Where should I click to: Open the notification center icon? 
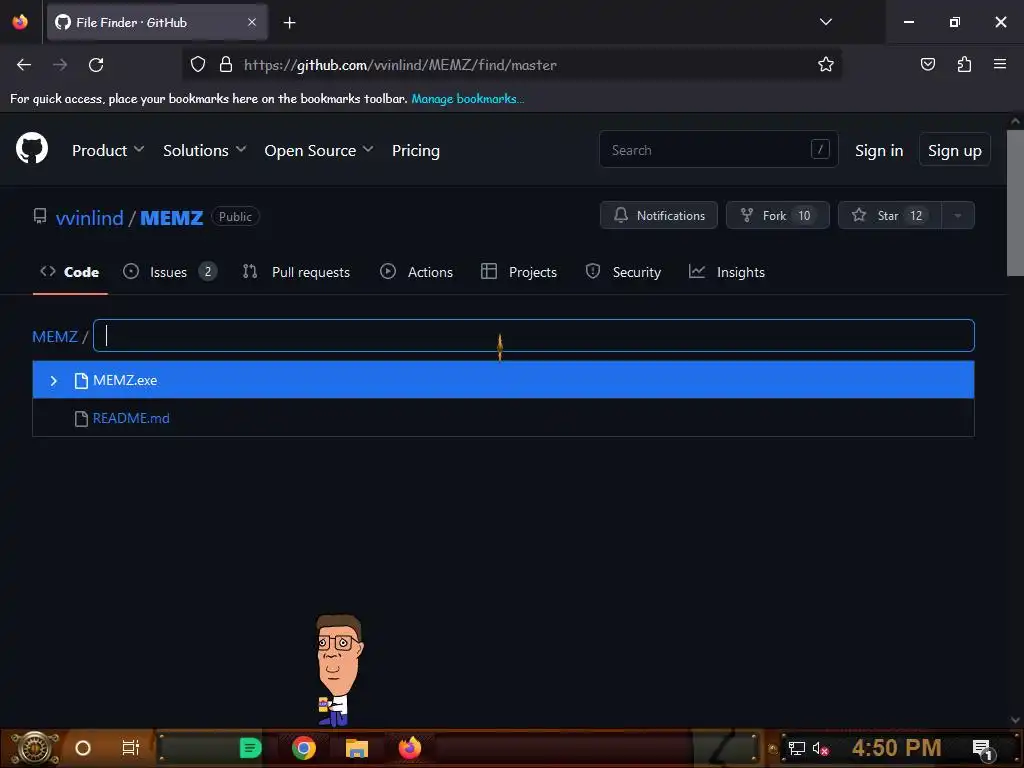[982, 748]
